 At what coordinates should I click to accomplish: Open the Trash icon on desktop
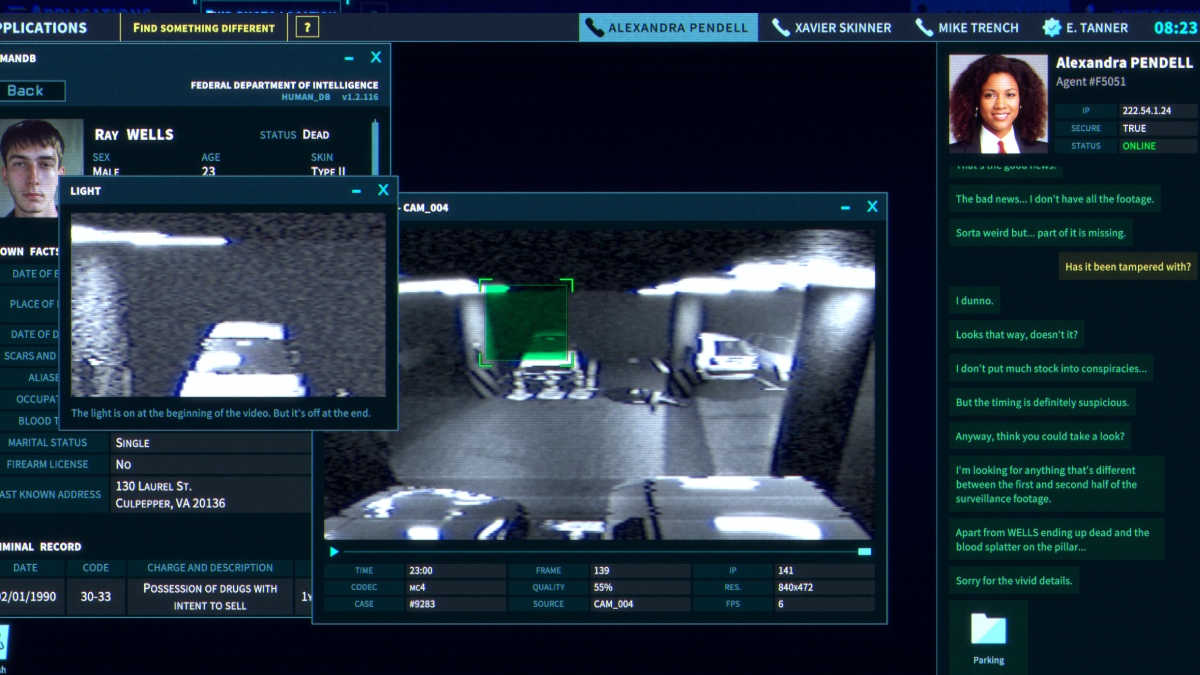[x=3, y=645]
